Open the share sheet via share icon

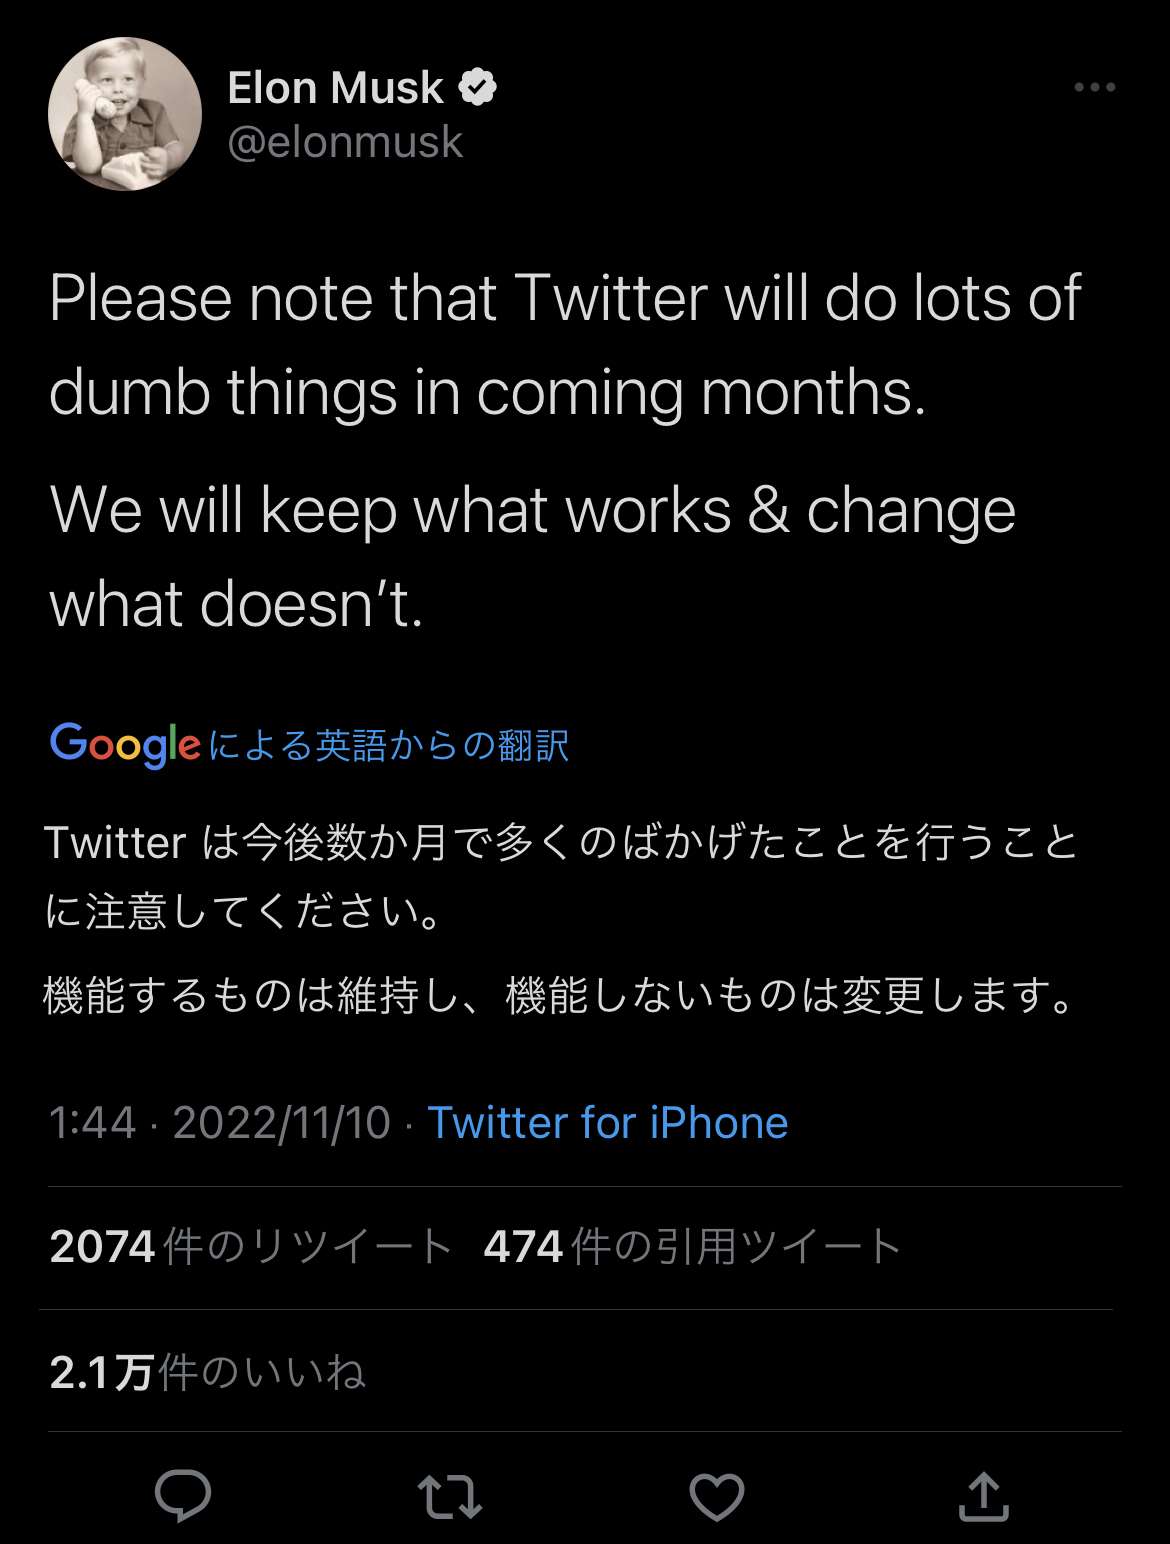984,1496
